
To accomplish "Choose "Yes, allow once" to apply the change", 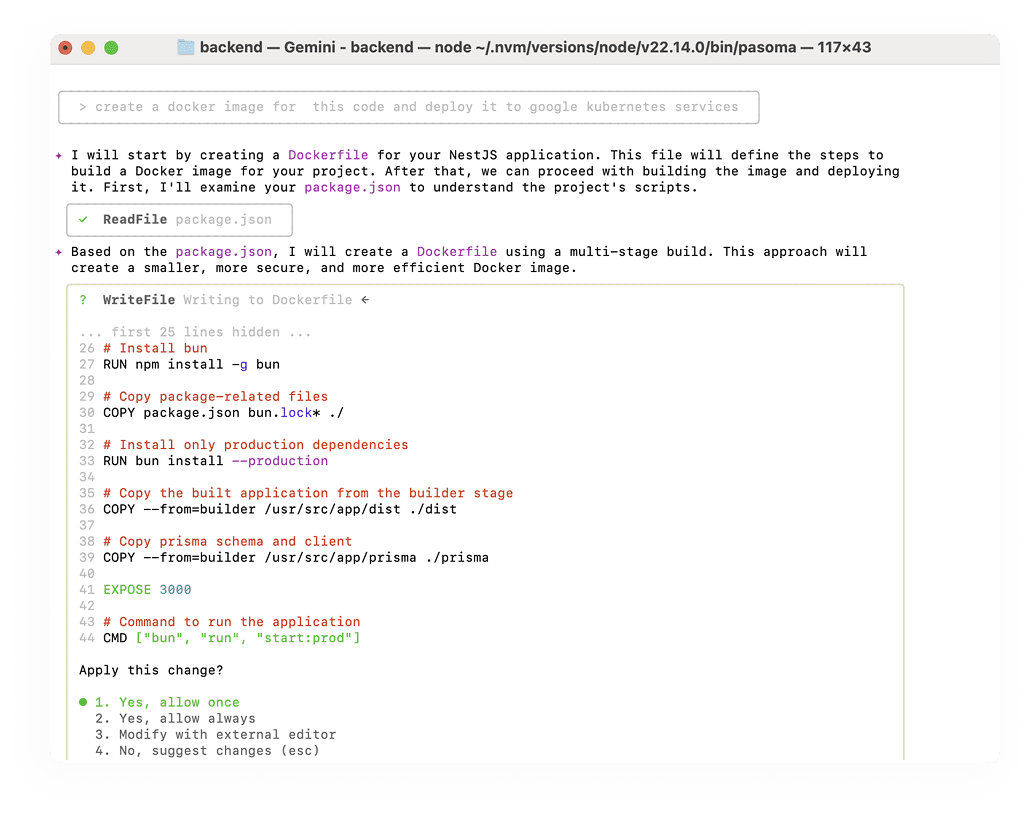I will (168, 702).
